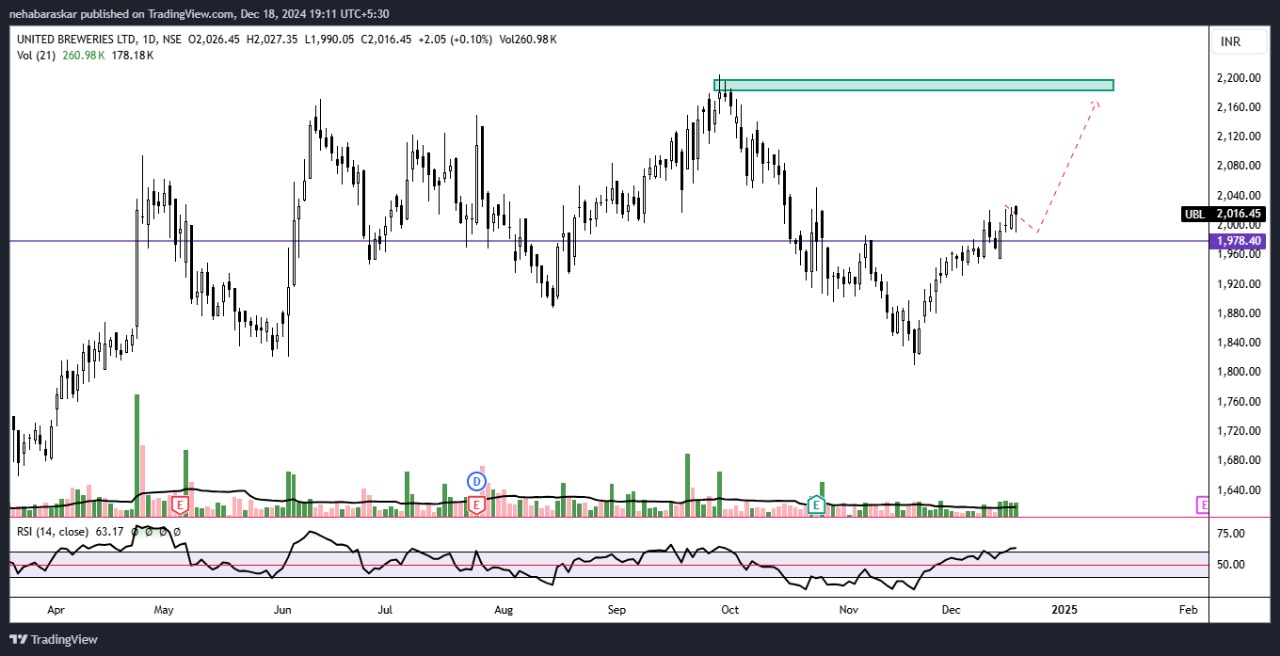The height and width of the screenshot is (656, 1280).
Task: Click the 2,120.00 price axis label
Action: 1238,136
